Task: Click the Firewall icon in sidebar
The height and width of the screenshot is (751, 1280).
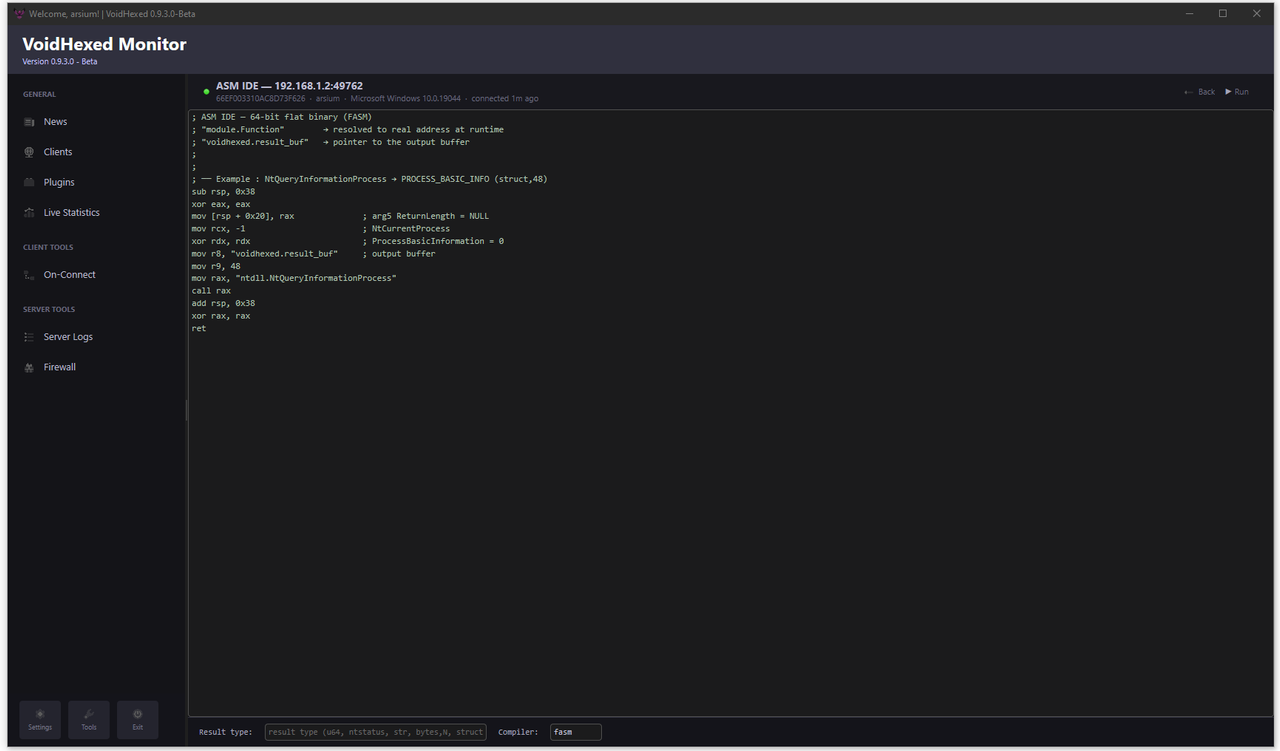Action: (29, 367)
